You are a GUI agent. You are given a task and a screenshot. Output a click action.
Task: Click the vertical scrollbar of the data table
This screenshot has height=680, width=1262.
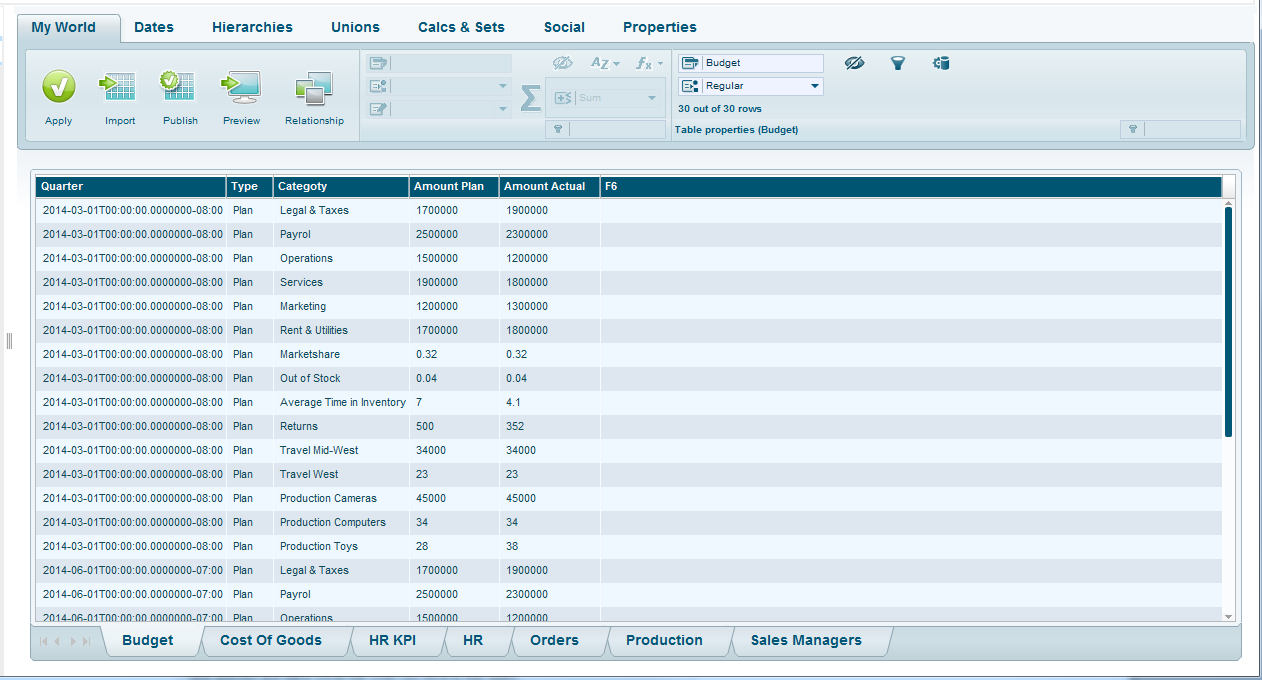point(1228,320)
